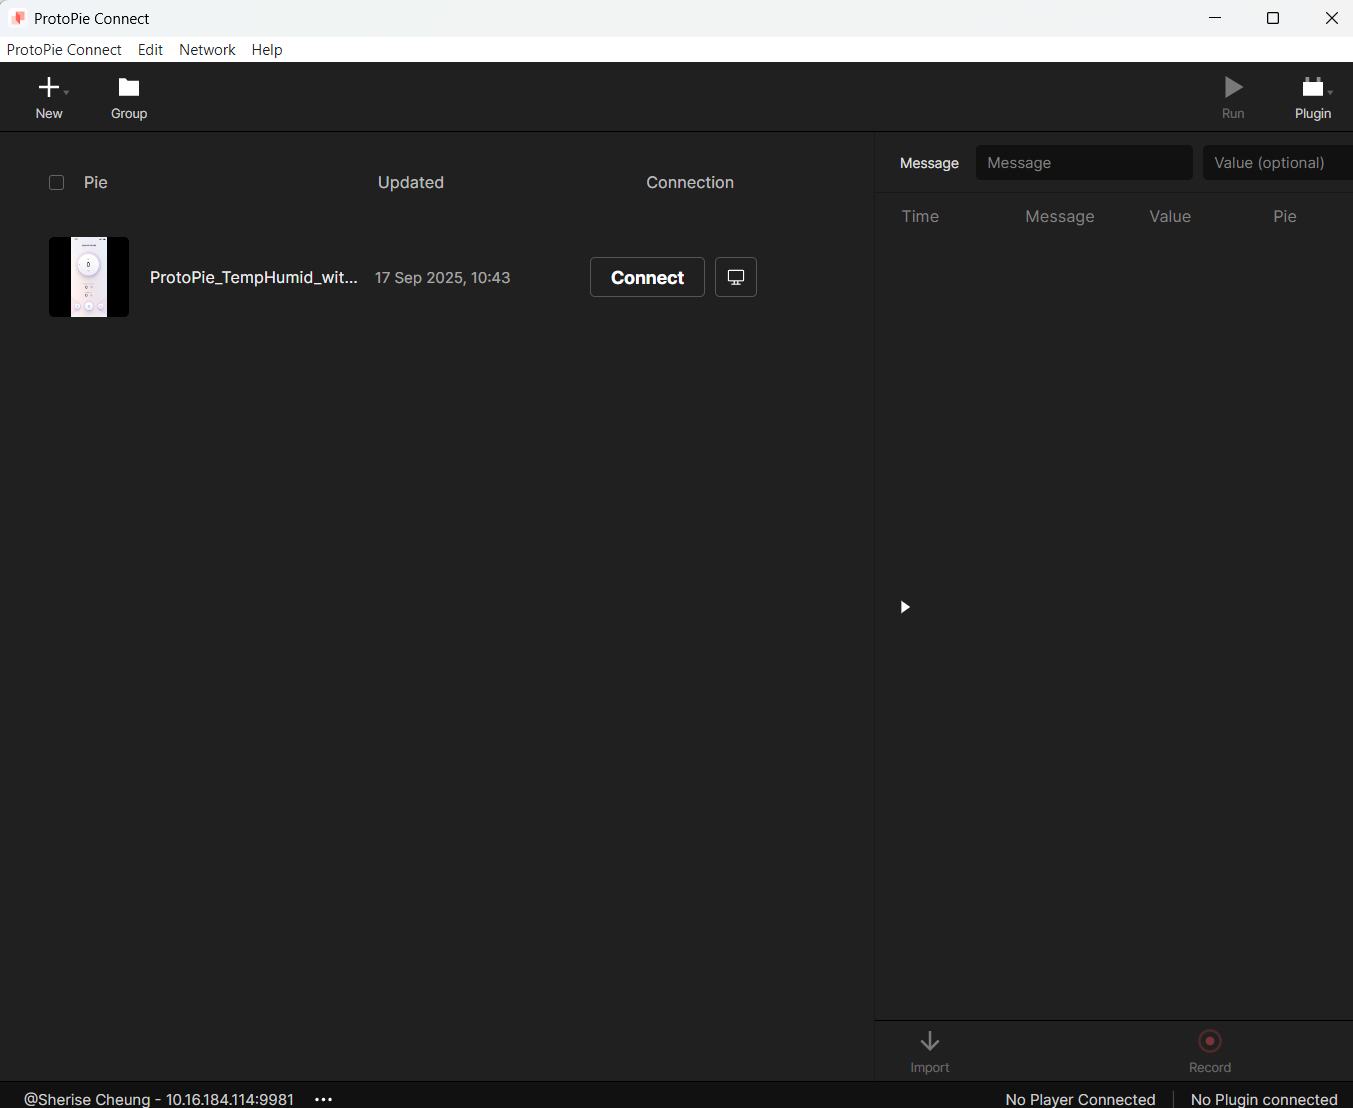
Task: Open the Network menu
Action: coord(207,49)
